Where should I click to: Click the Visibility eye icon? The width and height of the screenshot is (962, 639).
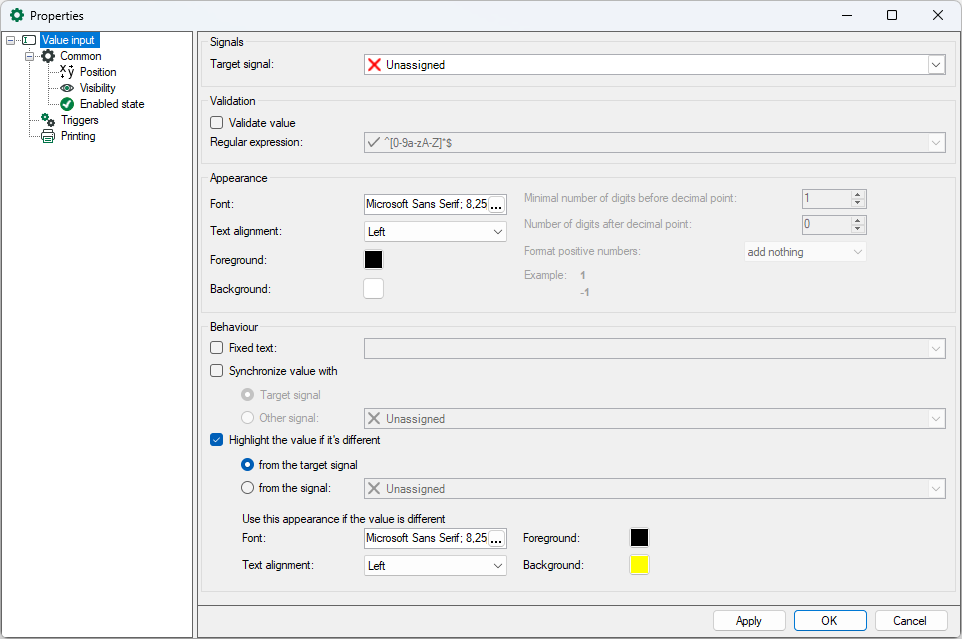[67, 88]
